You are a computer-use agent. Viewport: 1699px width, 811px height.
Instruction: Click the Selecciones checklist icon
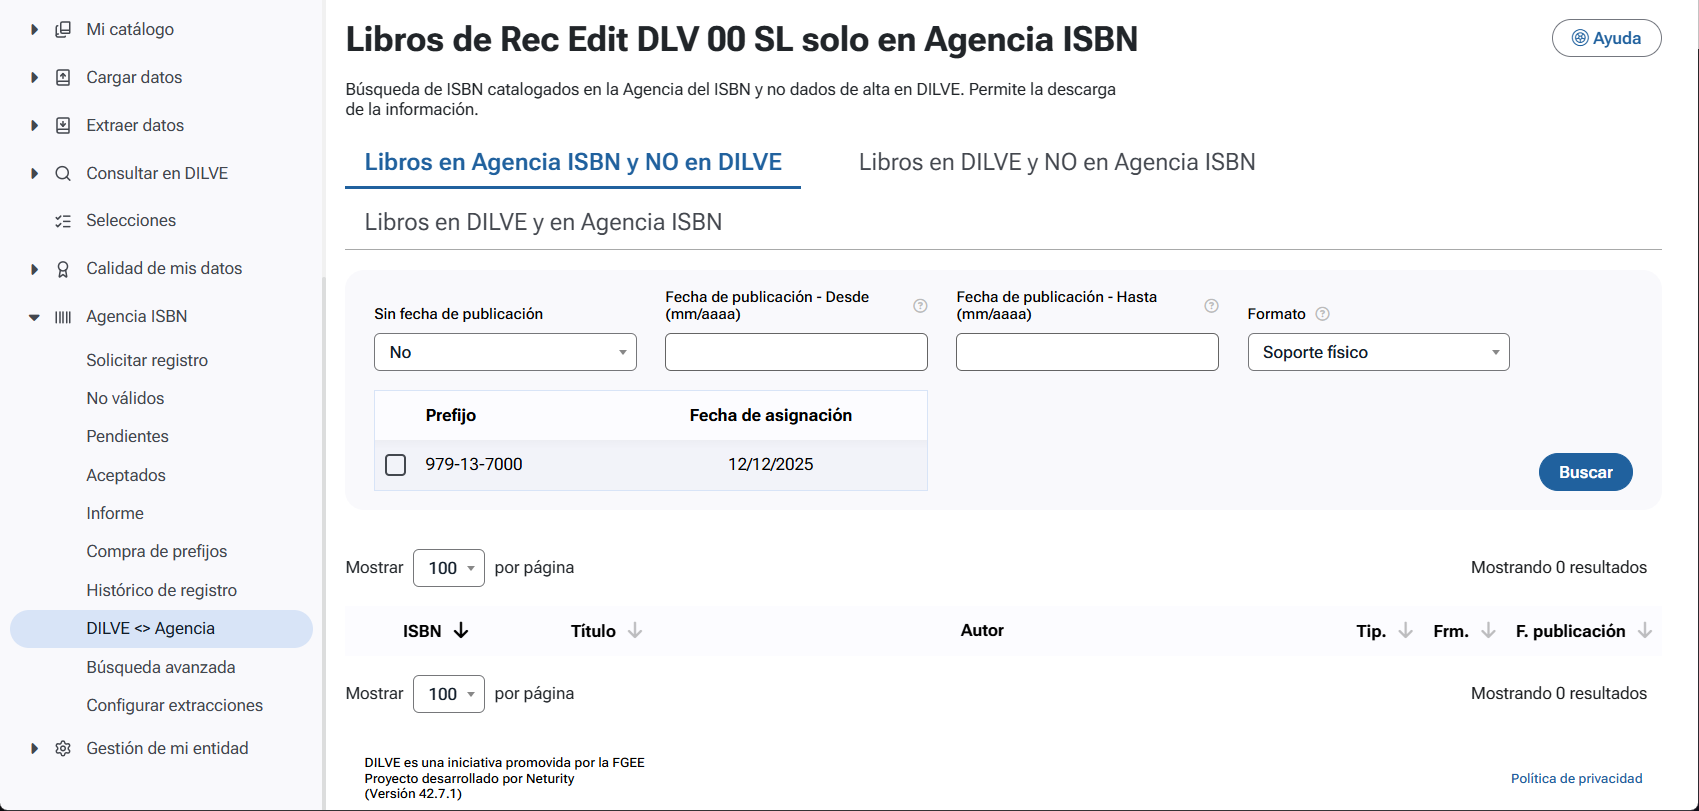[x=63, y=221]
